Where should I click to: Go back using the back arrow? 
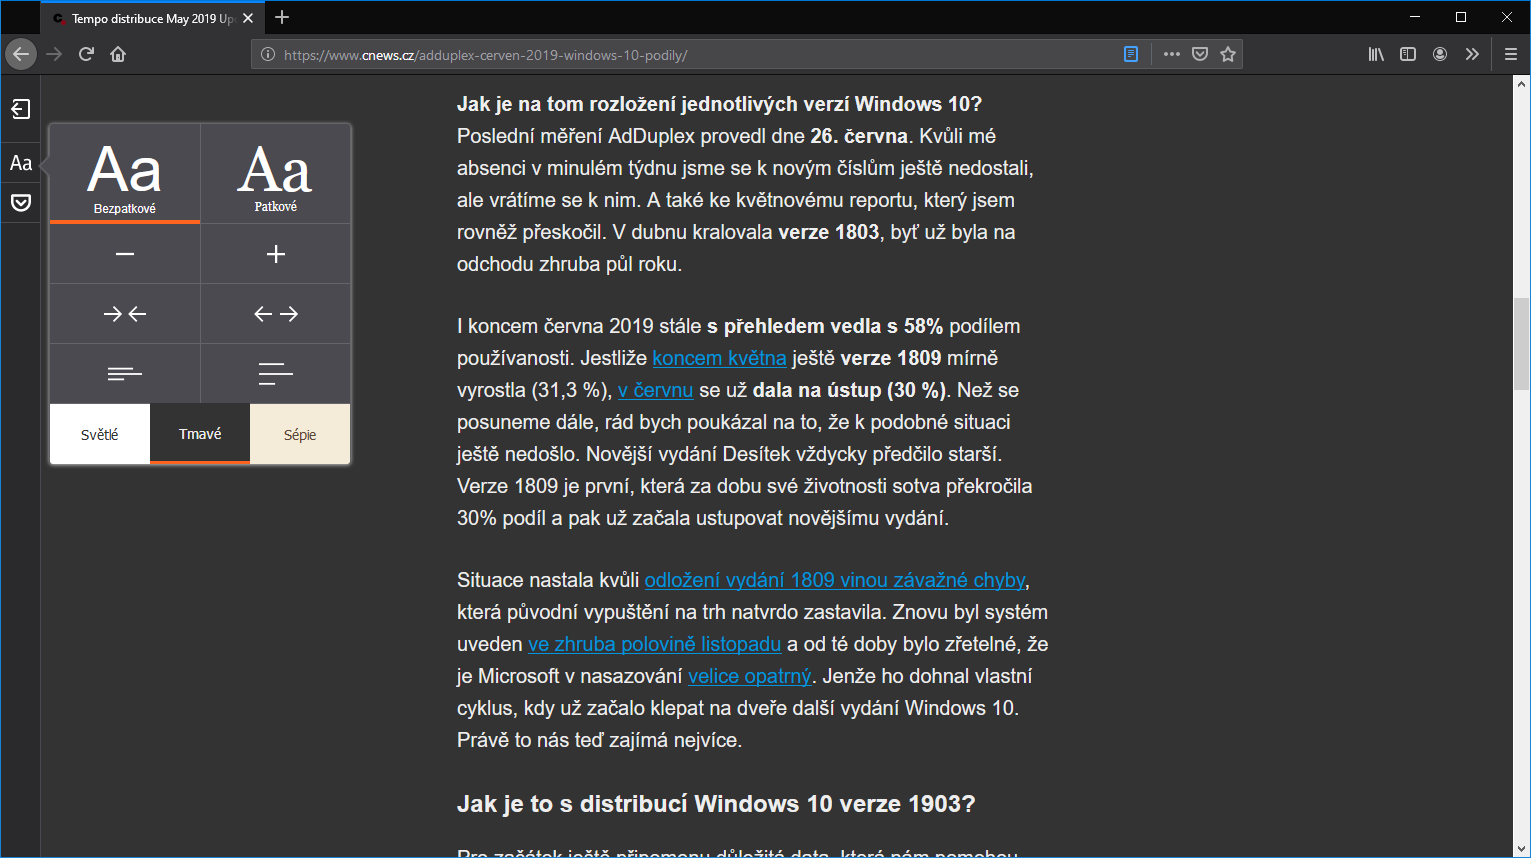(21, 54)
